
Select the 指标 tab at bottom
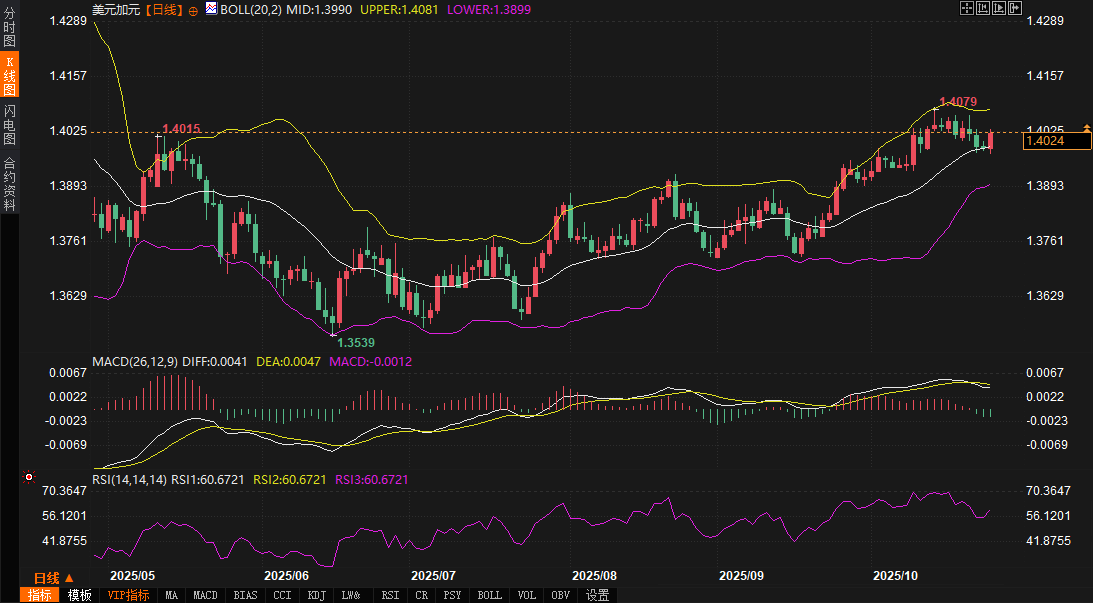(x=40, y=595)
